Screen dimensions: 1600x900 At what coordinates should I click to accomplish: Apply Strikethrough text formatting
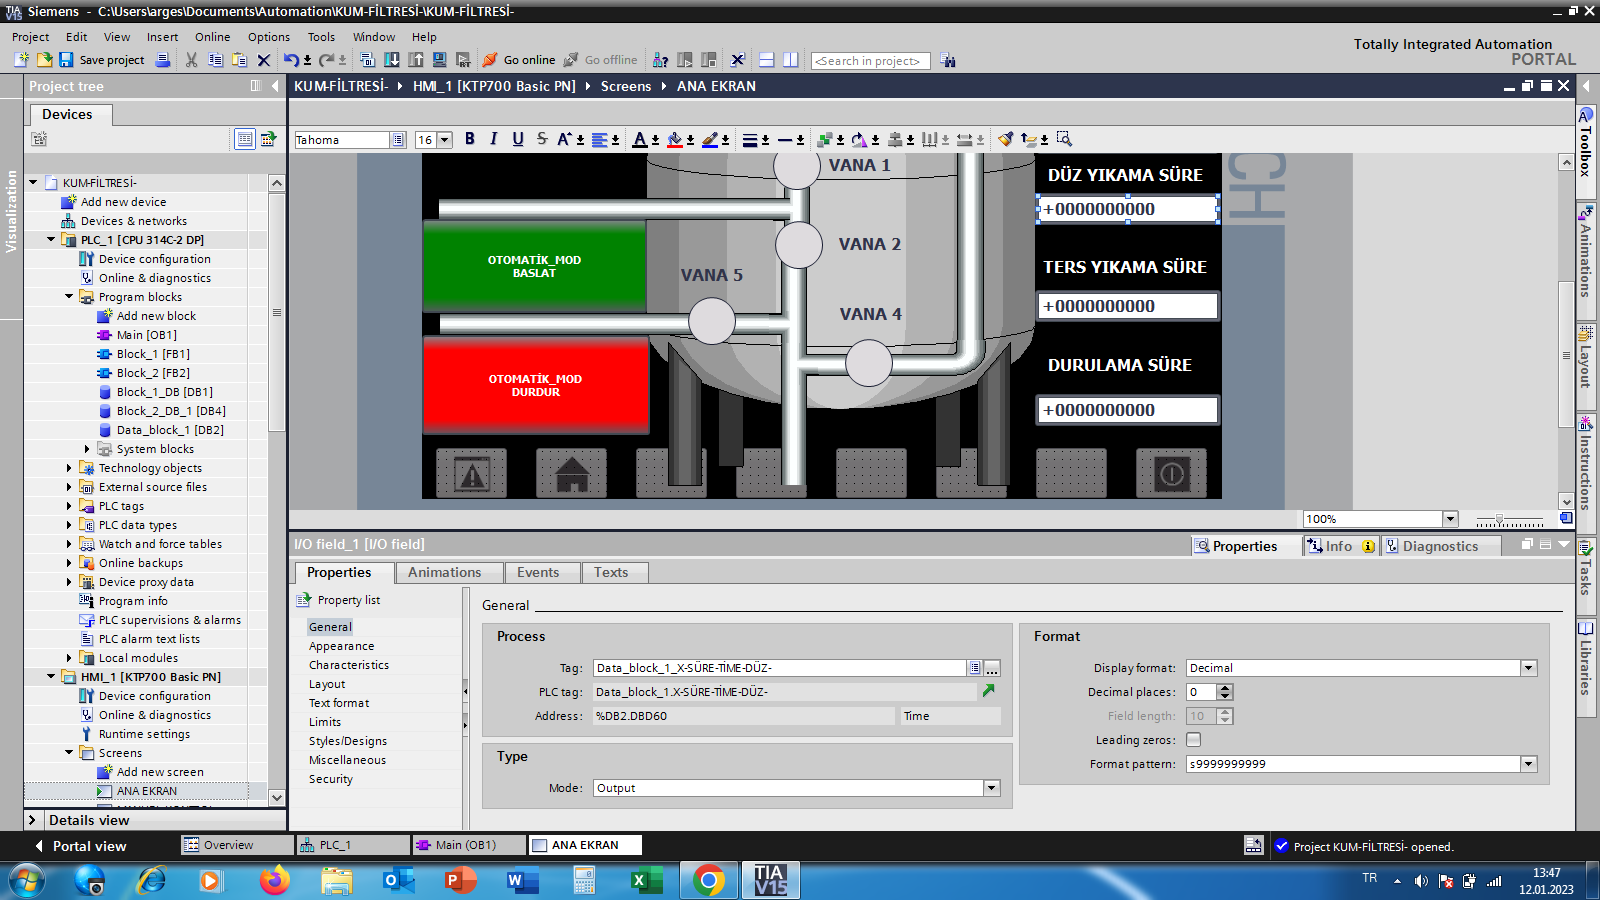[x=542, y=139]
